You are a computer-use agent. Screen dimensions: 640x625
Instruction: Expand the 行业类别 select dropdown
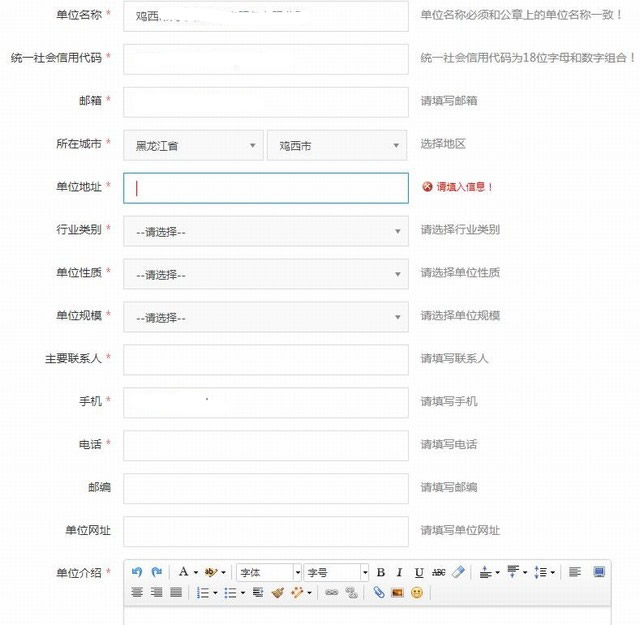point(265,231)
